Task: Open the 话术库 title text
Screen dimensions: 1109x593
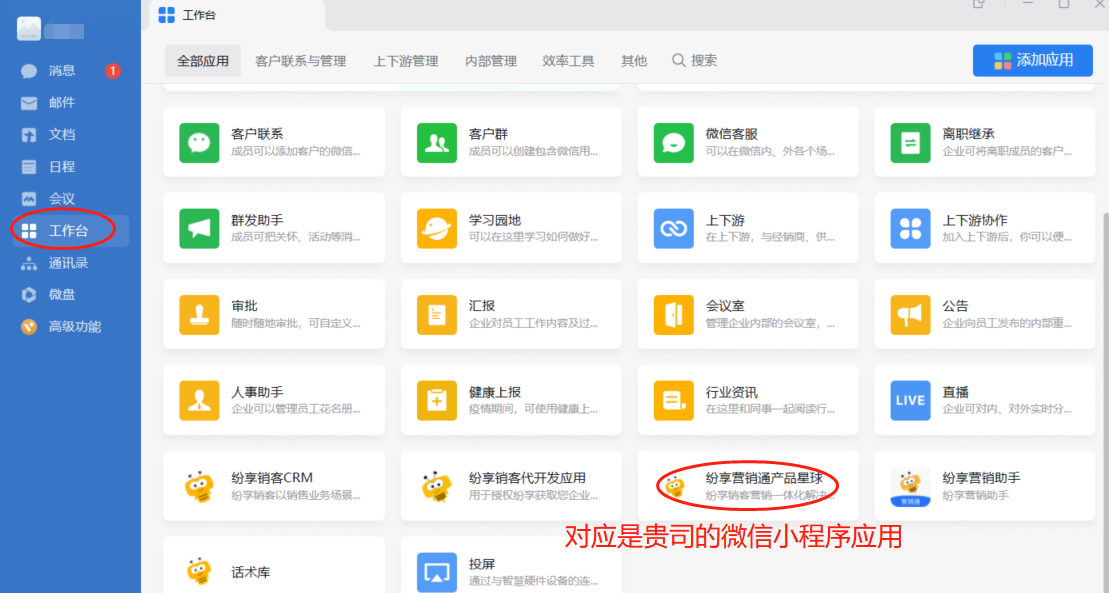Action: pyautogui.click(x=250, y=572)
